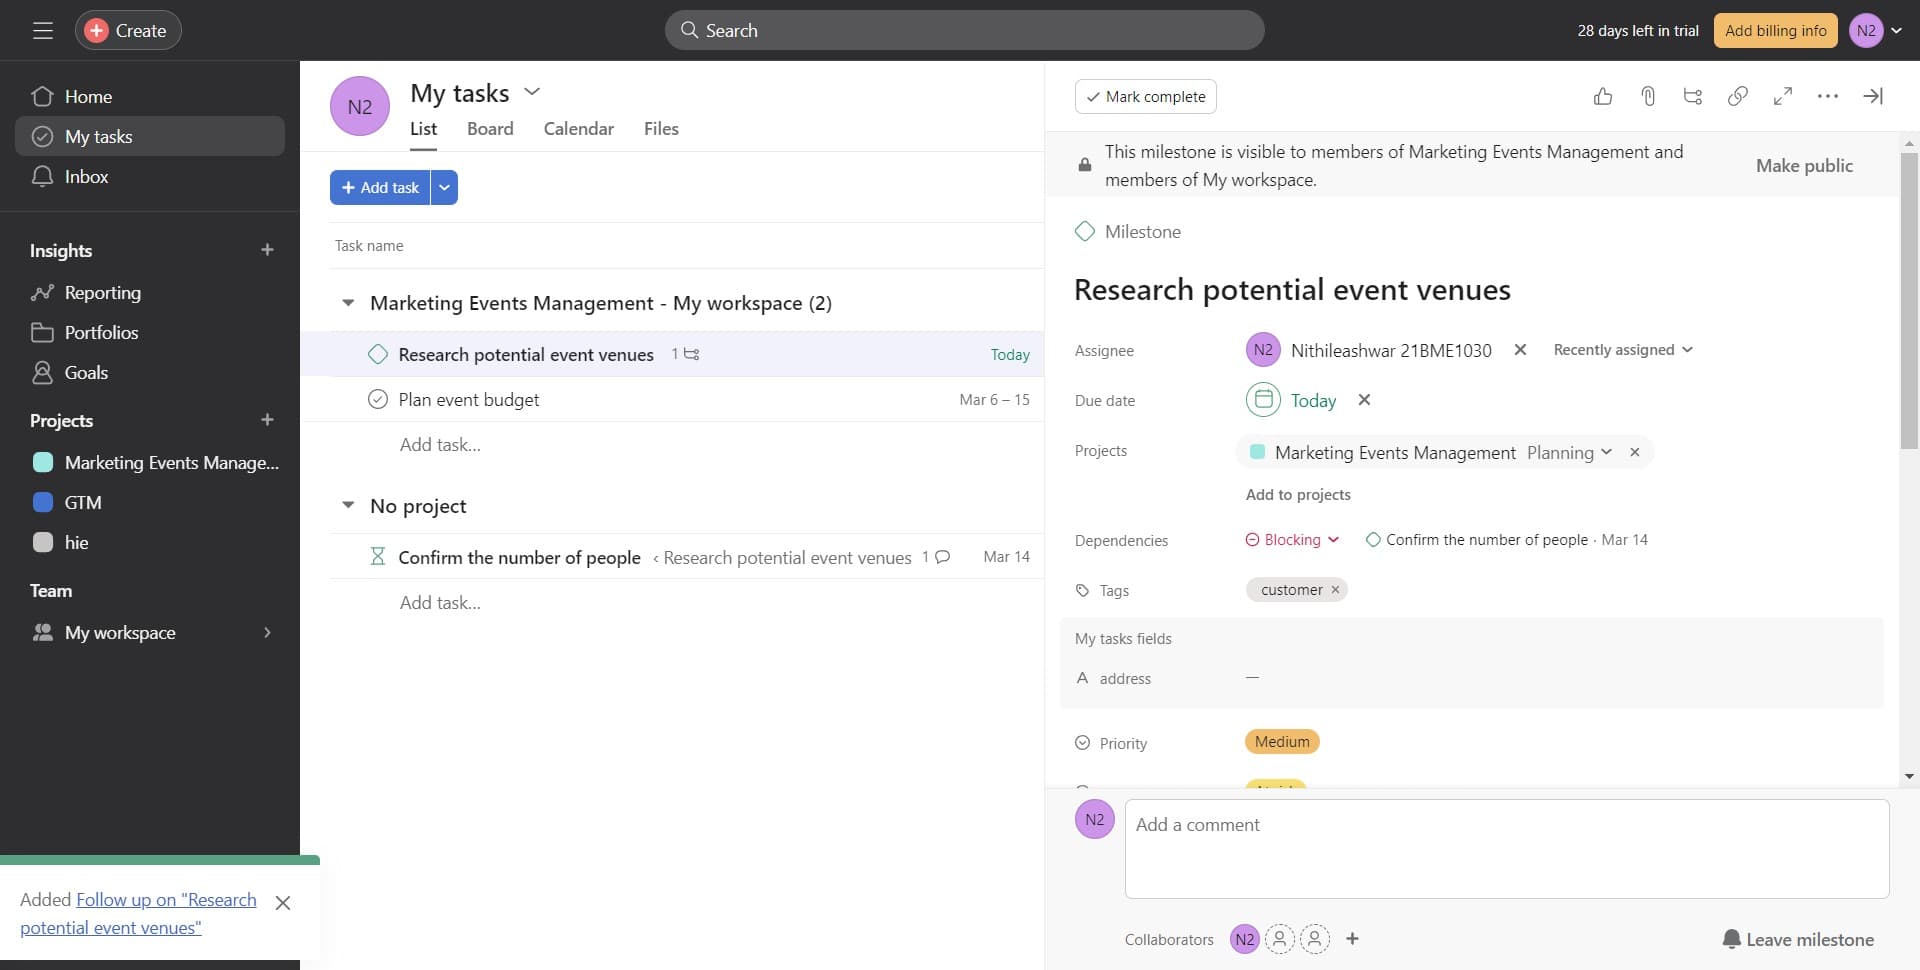Toggle completion diamond on Research potential event venues
Viewport: 1920px width, 970px height.
377,353
